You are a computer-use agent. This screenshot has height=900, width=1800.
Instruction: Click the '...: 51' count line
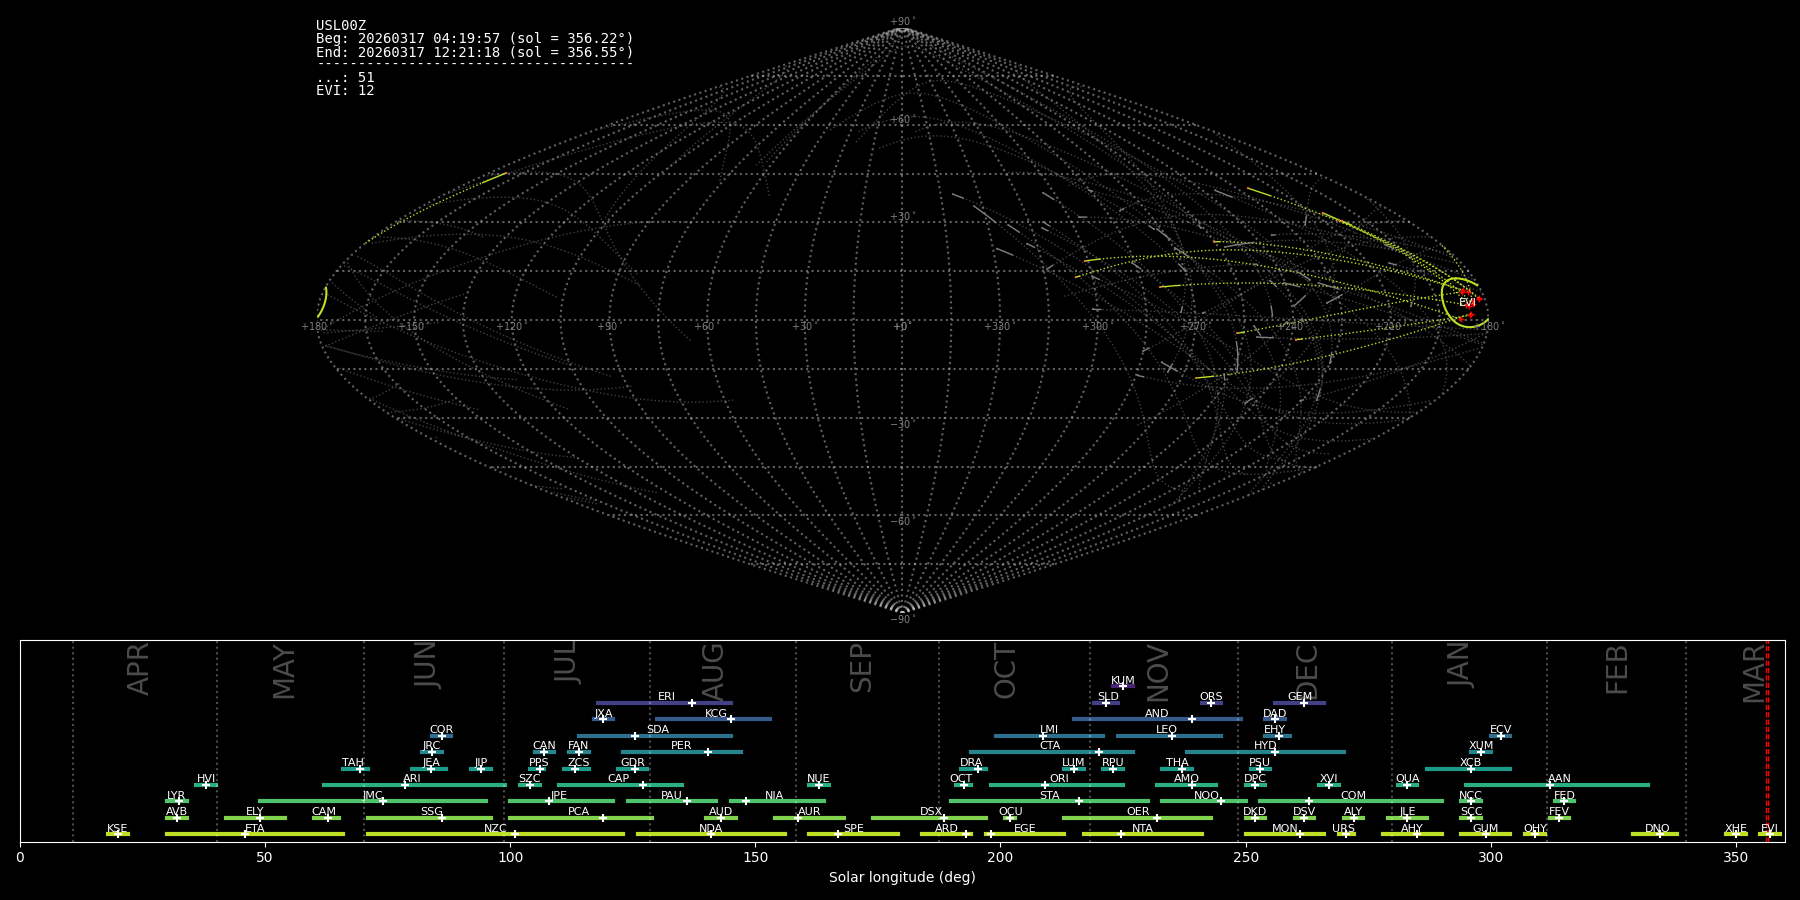345,77
